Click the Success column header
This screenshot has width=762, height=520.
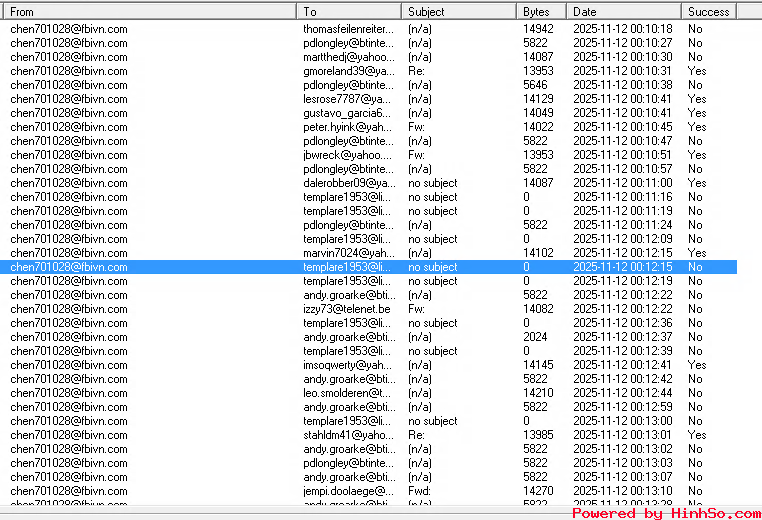click(x=709, y=11)
